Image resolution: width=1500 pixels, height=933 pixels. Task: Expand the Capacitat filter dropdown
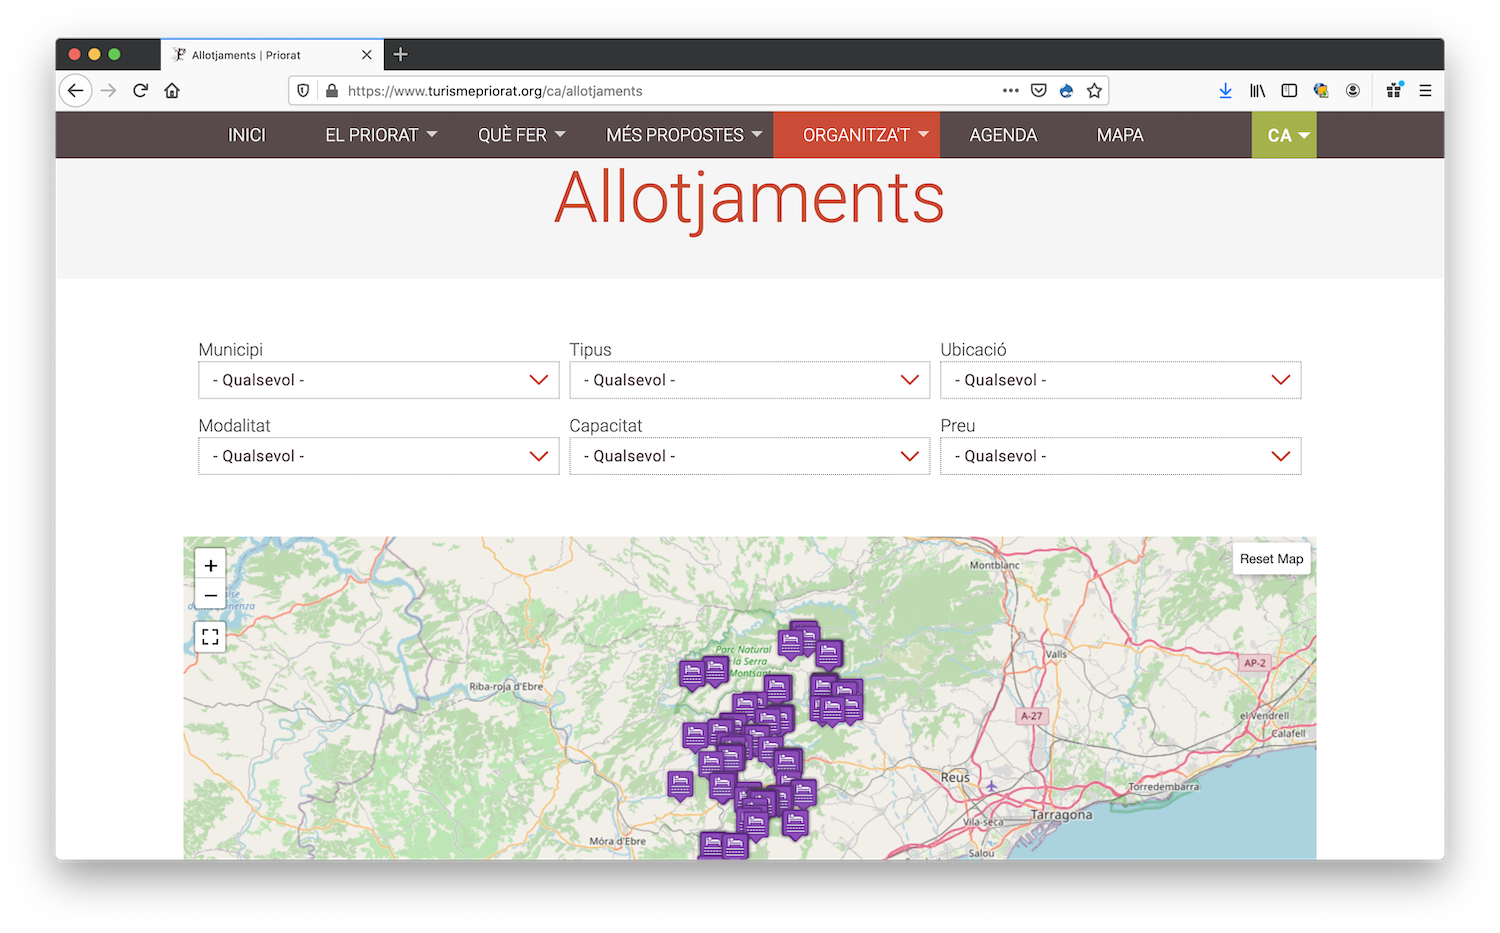749,456
